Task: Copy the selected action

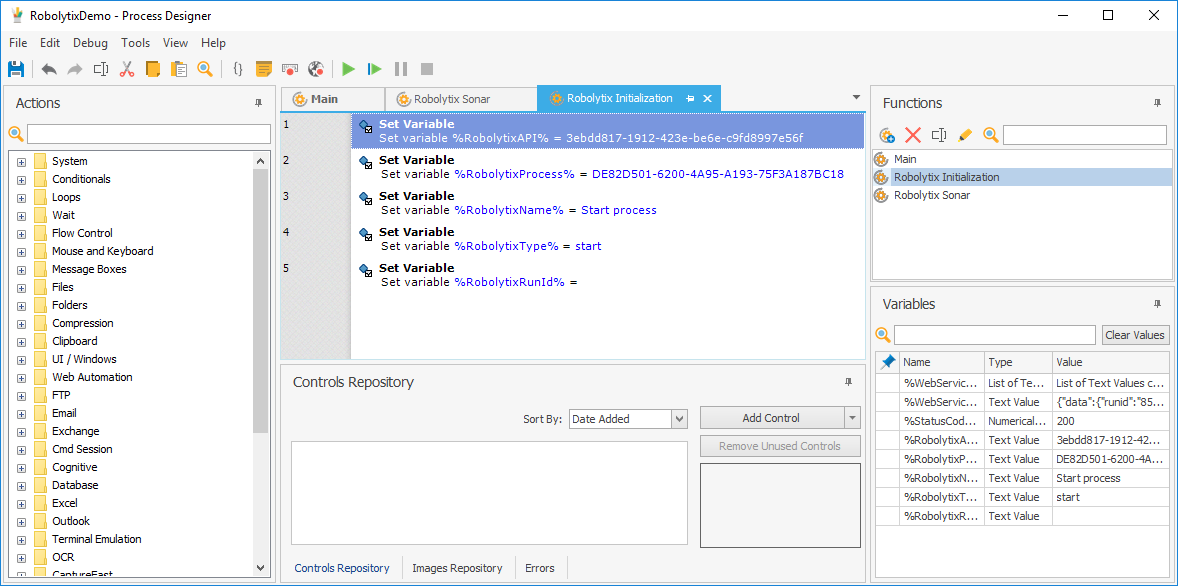Action: (x=153, y=69)
